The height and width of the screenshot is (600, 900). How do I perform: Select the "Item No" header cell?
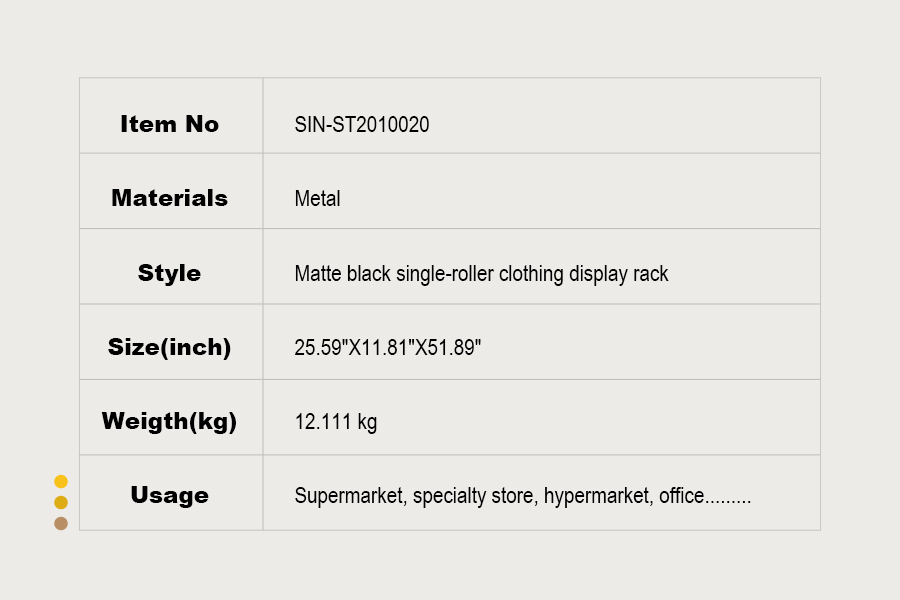(x=169, y=124)
